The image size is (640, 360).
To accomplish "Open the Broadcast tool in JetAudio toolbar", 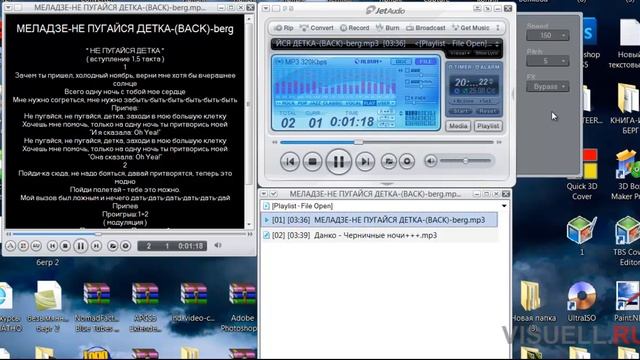I will pyautogui.click(x=426, y=28).
